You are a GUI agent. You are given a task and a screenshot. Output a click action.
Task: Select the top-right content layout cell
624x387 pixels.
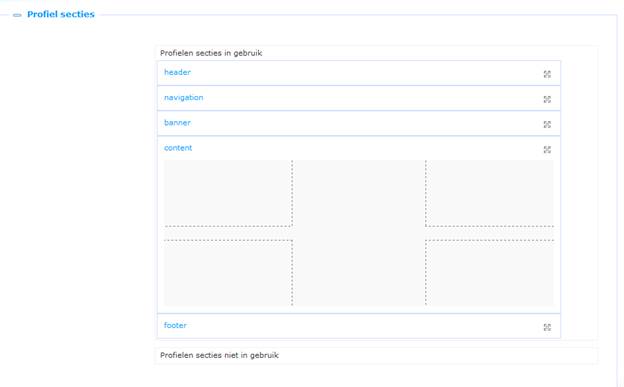[489, 193]
